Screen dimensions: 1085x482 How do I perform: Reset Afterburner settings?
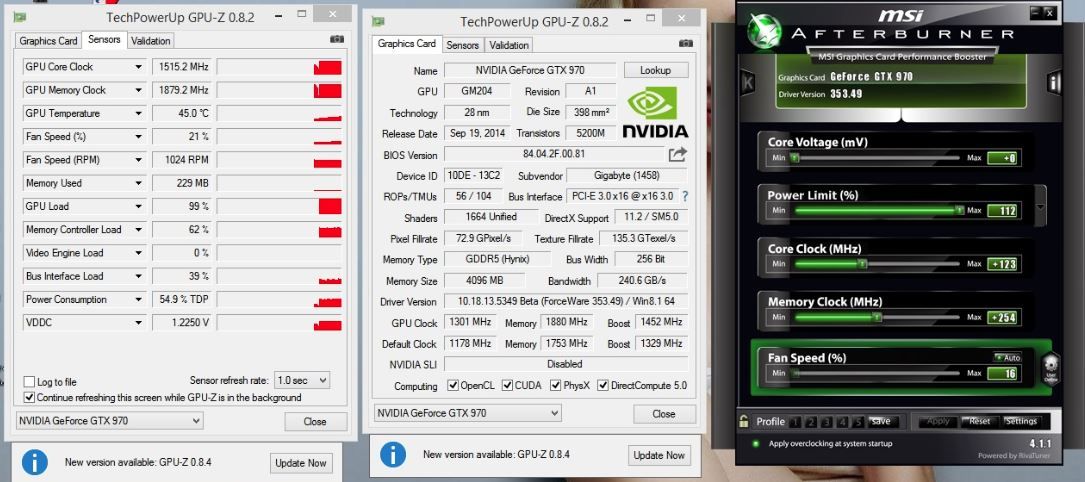coord(980,421)
